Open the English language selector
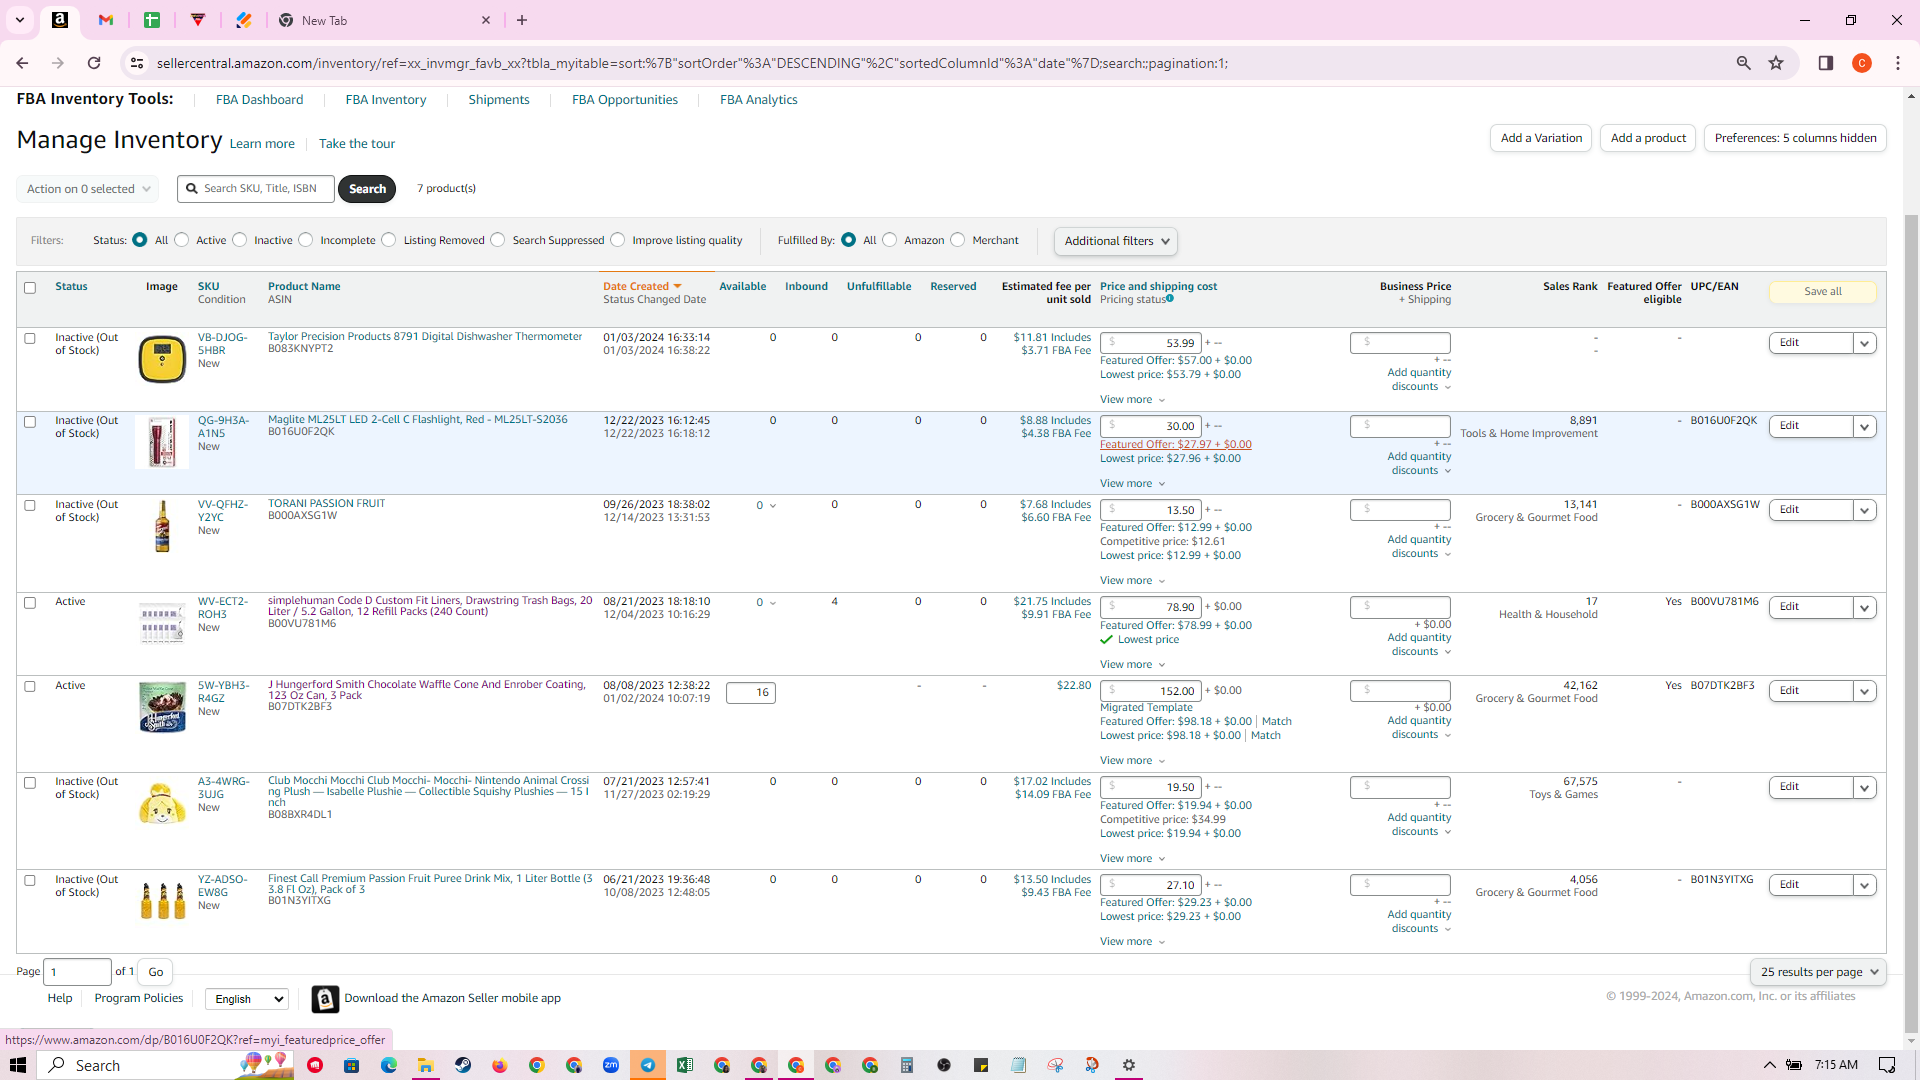Viewport: 1920px width, 1080px height. pos(247,999)
